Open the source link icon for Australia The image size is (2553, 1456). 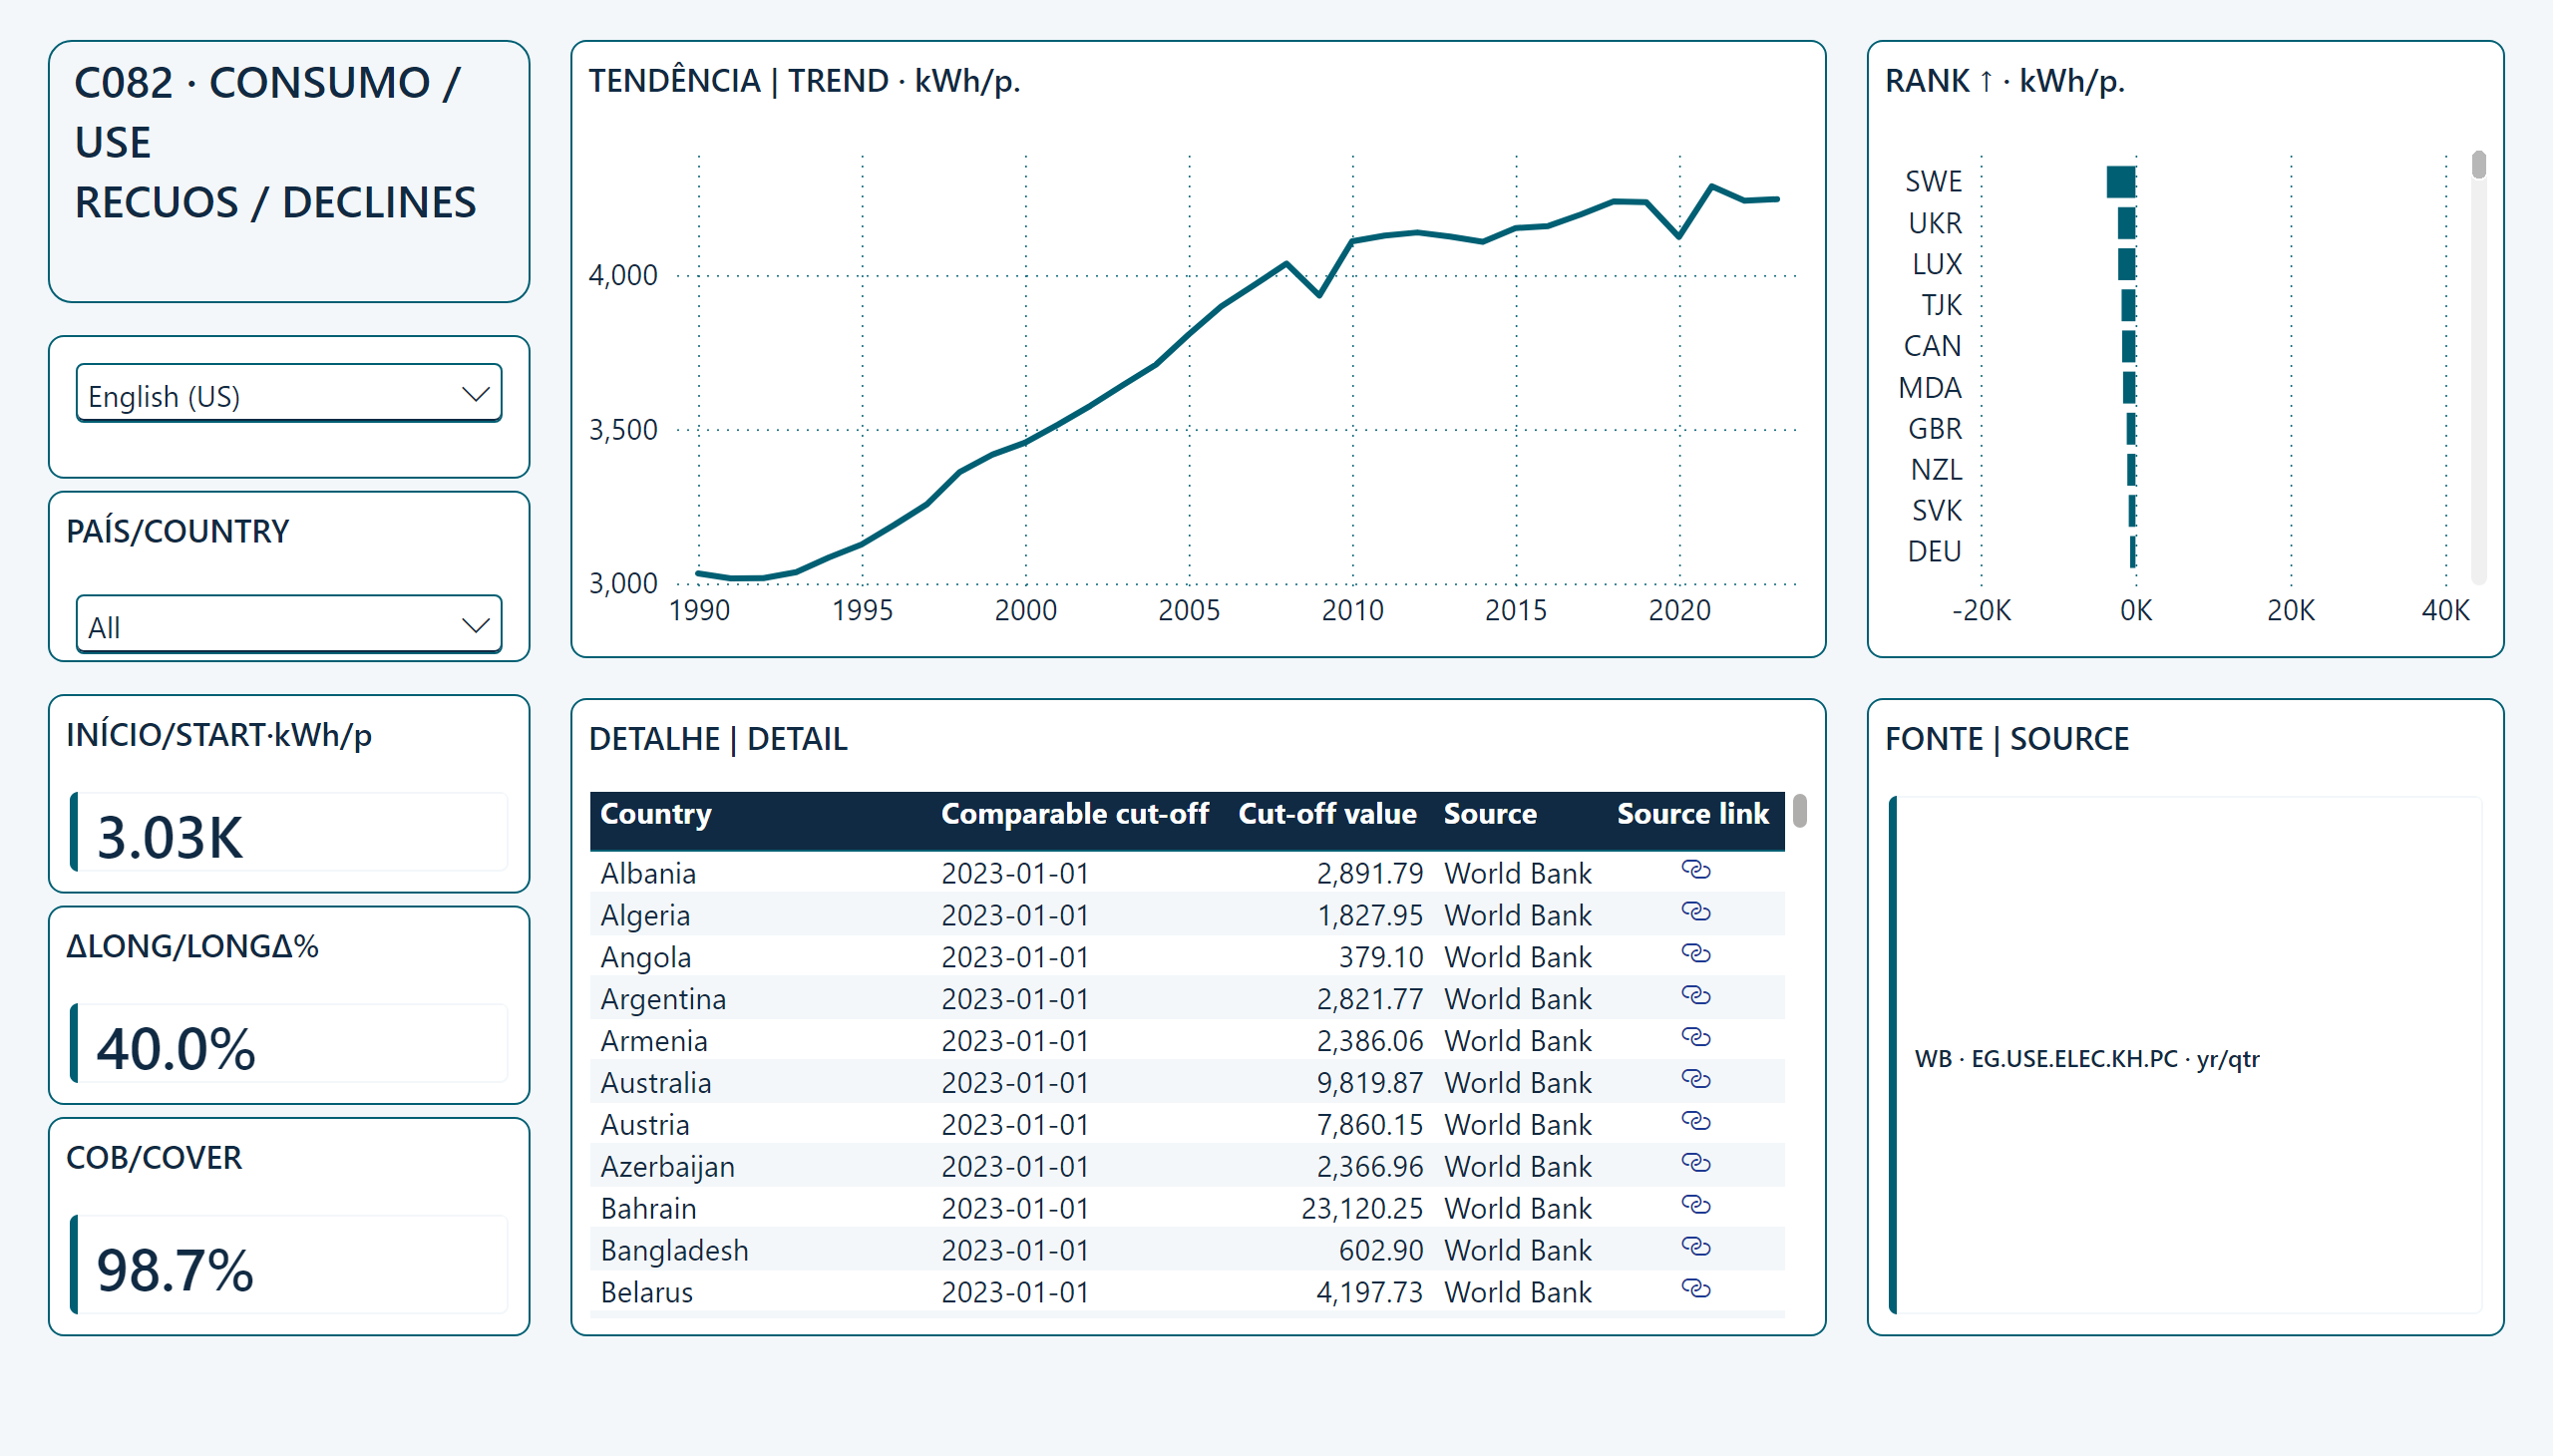point(1695,1080)
